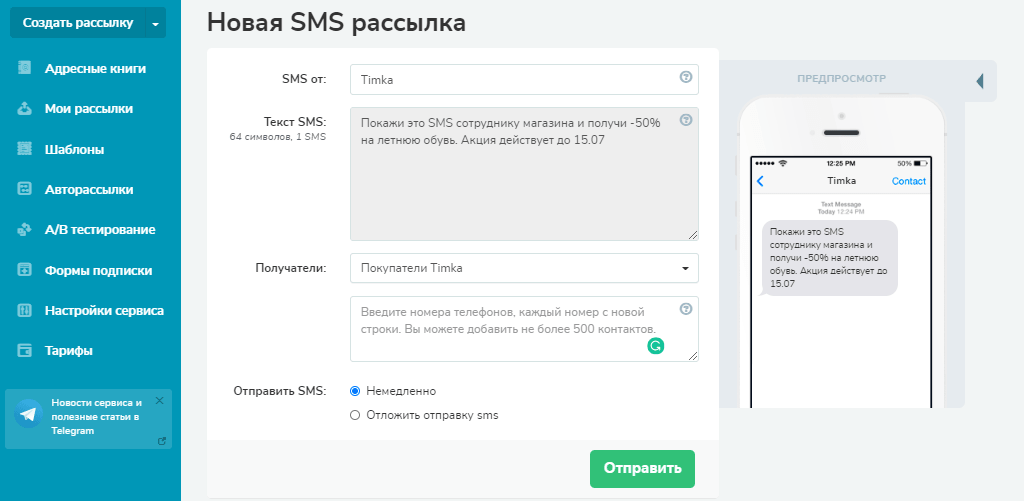Open 'Мои рассылки' menu item

[x=88, y=109]
